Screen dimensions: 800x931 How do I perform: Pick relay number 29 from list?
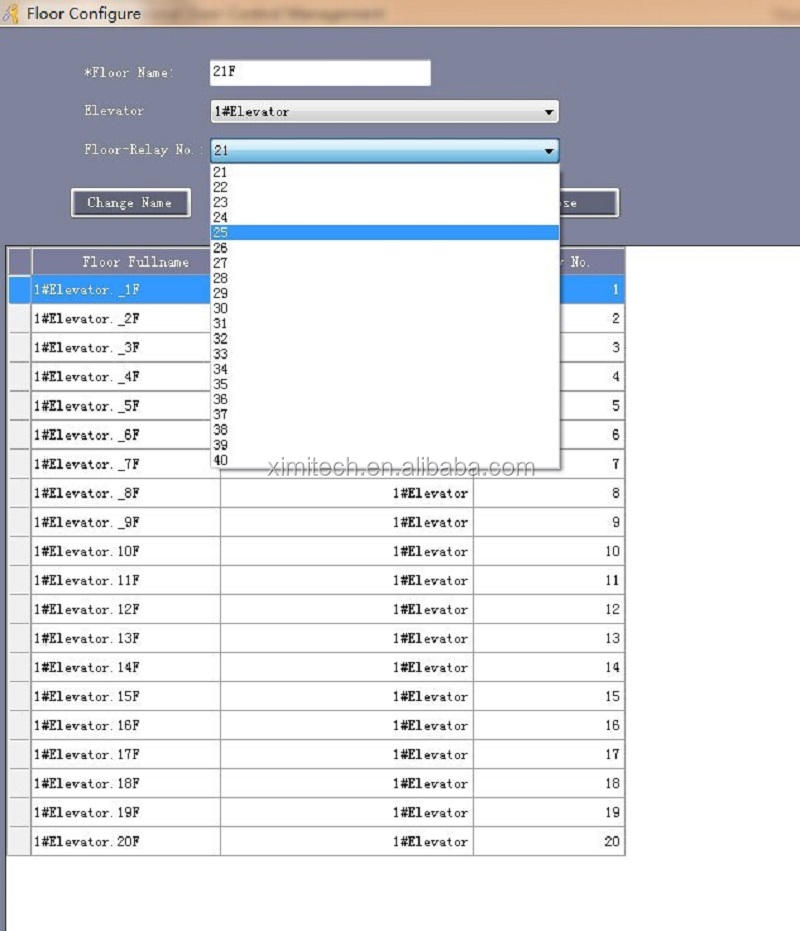(385, 293)
